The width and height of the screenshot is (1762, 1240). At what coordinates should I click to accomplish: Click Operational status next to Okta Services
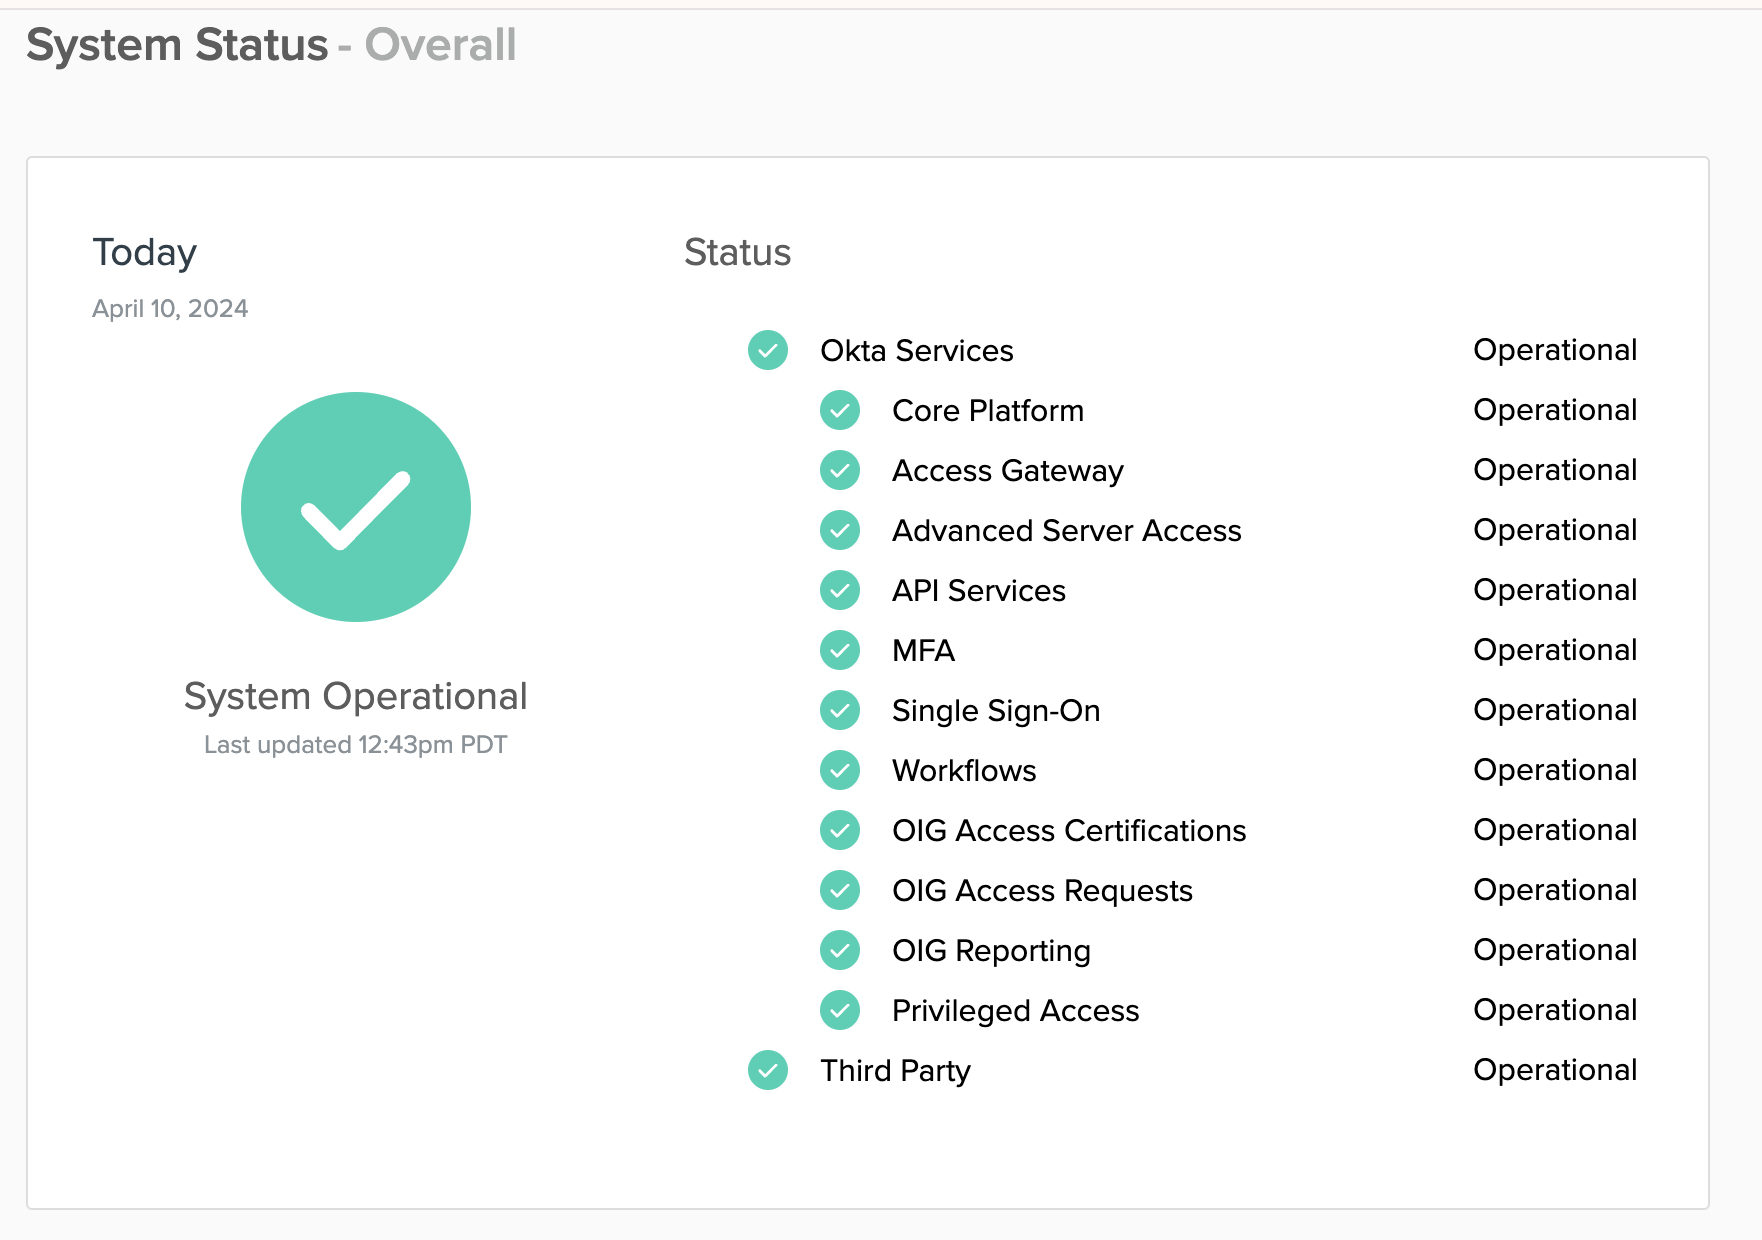[x=1555, y=351]
